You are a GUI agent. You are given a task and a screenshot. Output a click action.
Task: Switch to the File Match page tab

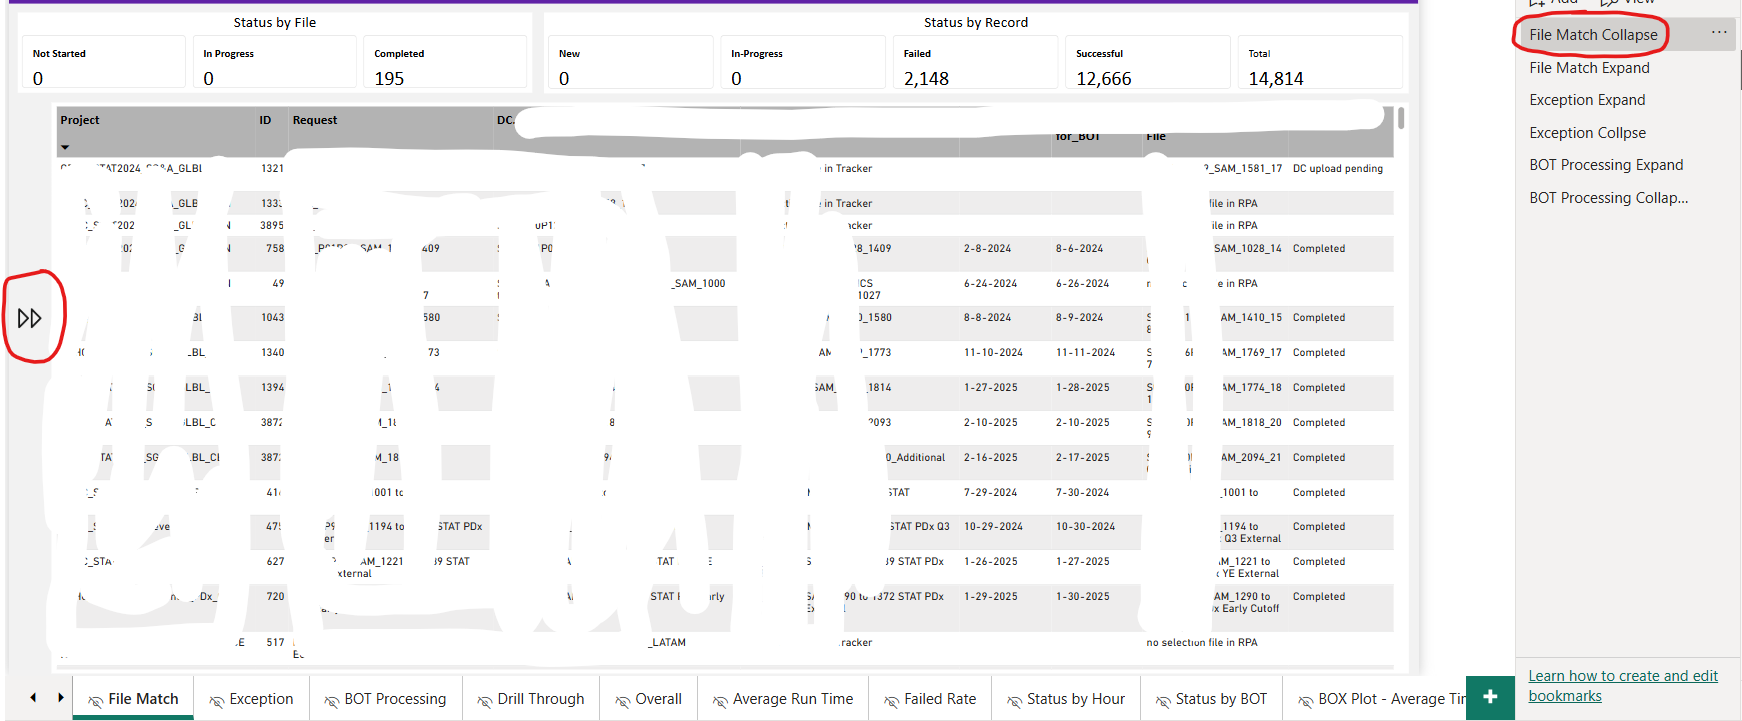(133, 699)
